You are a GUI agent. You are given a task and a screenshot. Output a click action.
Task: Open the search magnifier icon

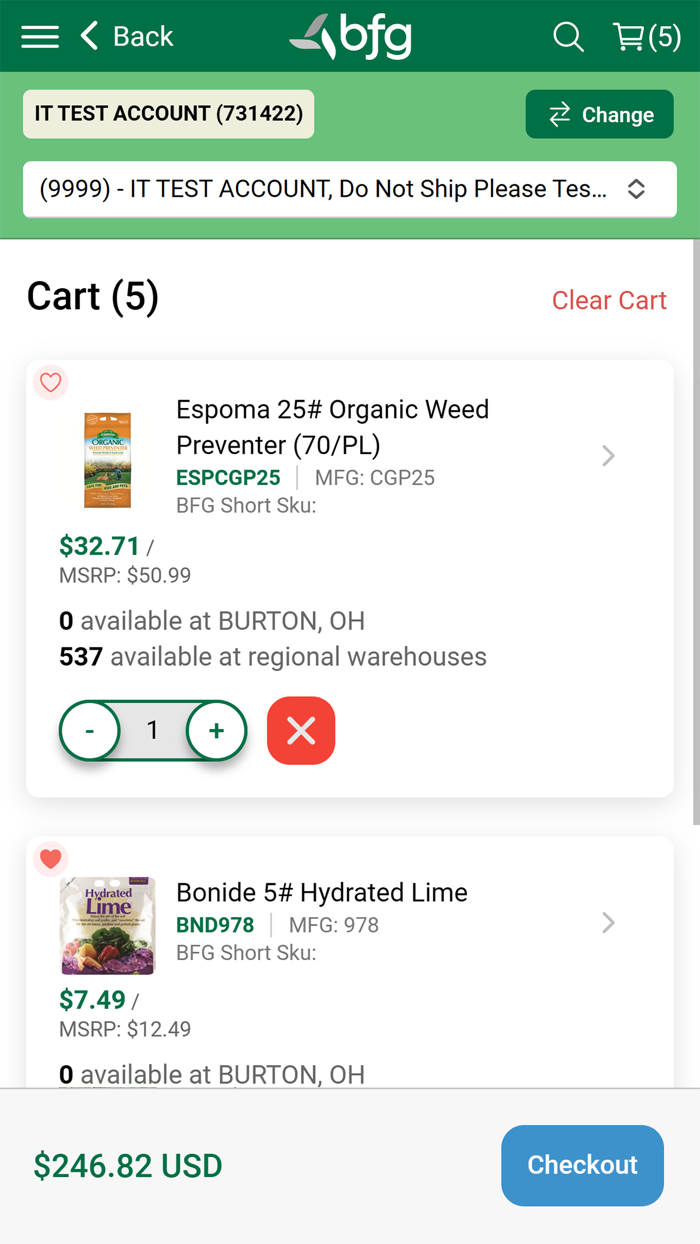click(x=568, y=37)
